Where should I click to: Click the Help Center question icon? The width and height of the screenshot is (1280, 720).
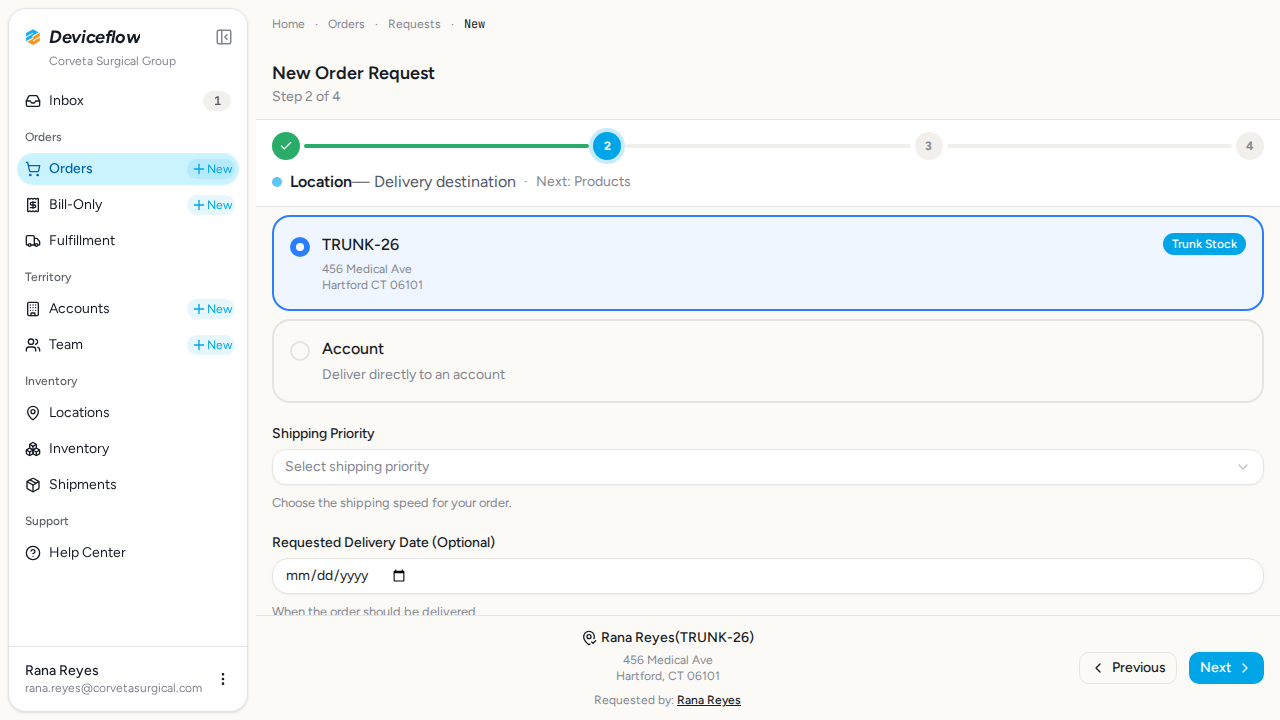[33, 553]
